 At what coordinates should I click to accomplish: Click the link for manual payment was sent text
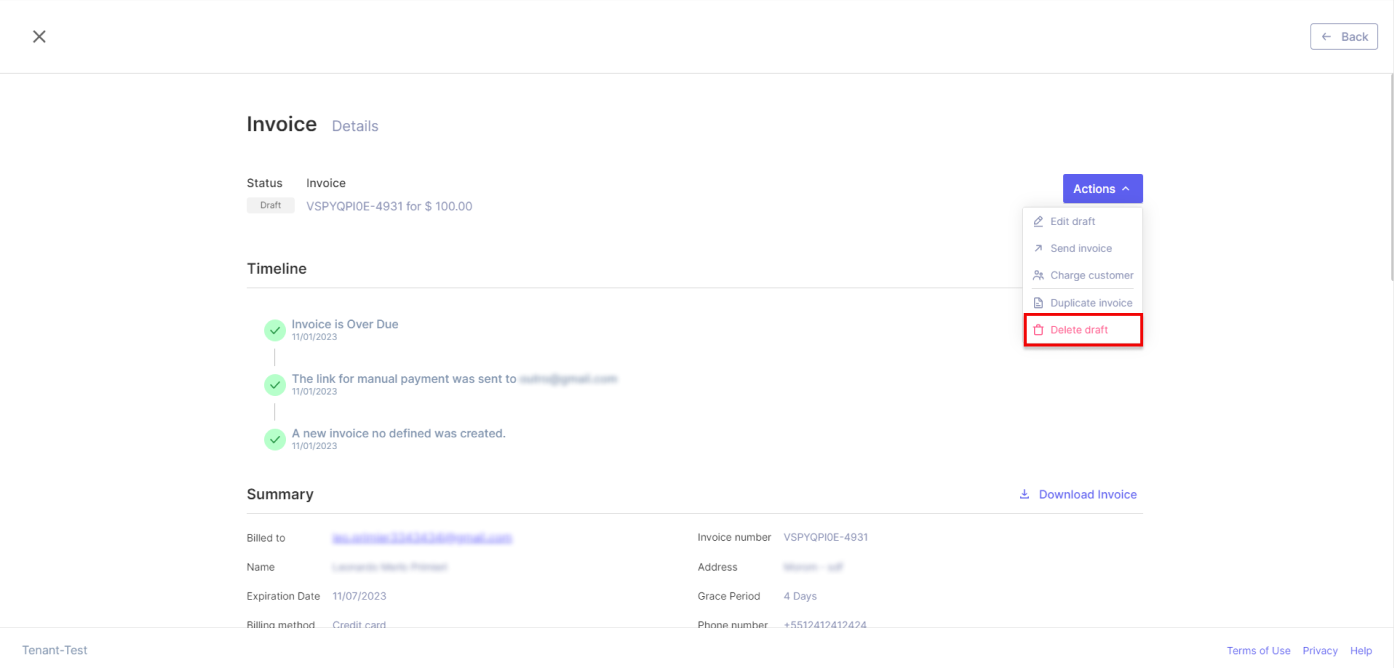(404, 379)
